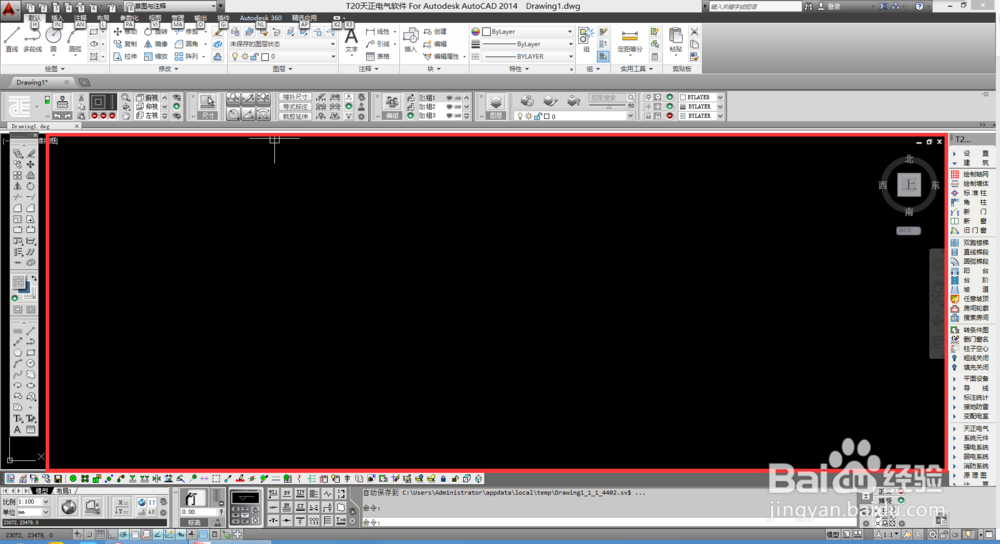Click the 移动 move tool
Viewport: 1000px width, 544px height.
coord(125,31)
